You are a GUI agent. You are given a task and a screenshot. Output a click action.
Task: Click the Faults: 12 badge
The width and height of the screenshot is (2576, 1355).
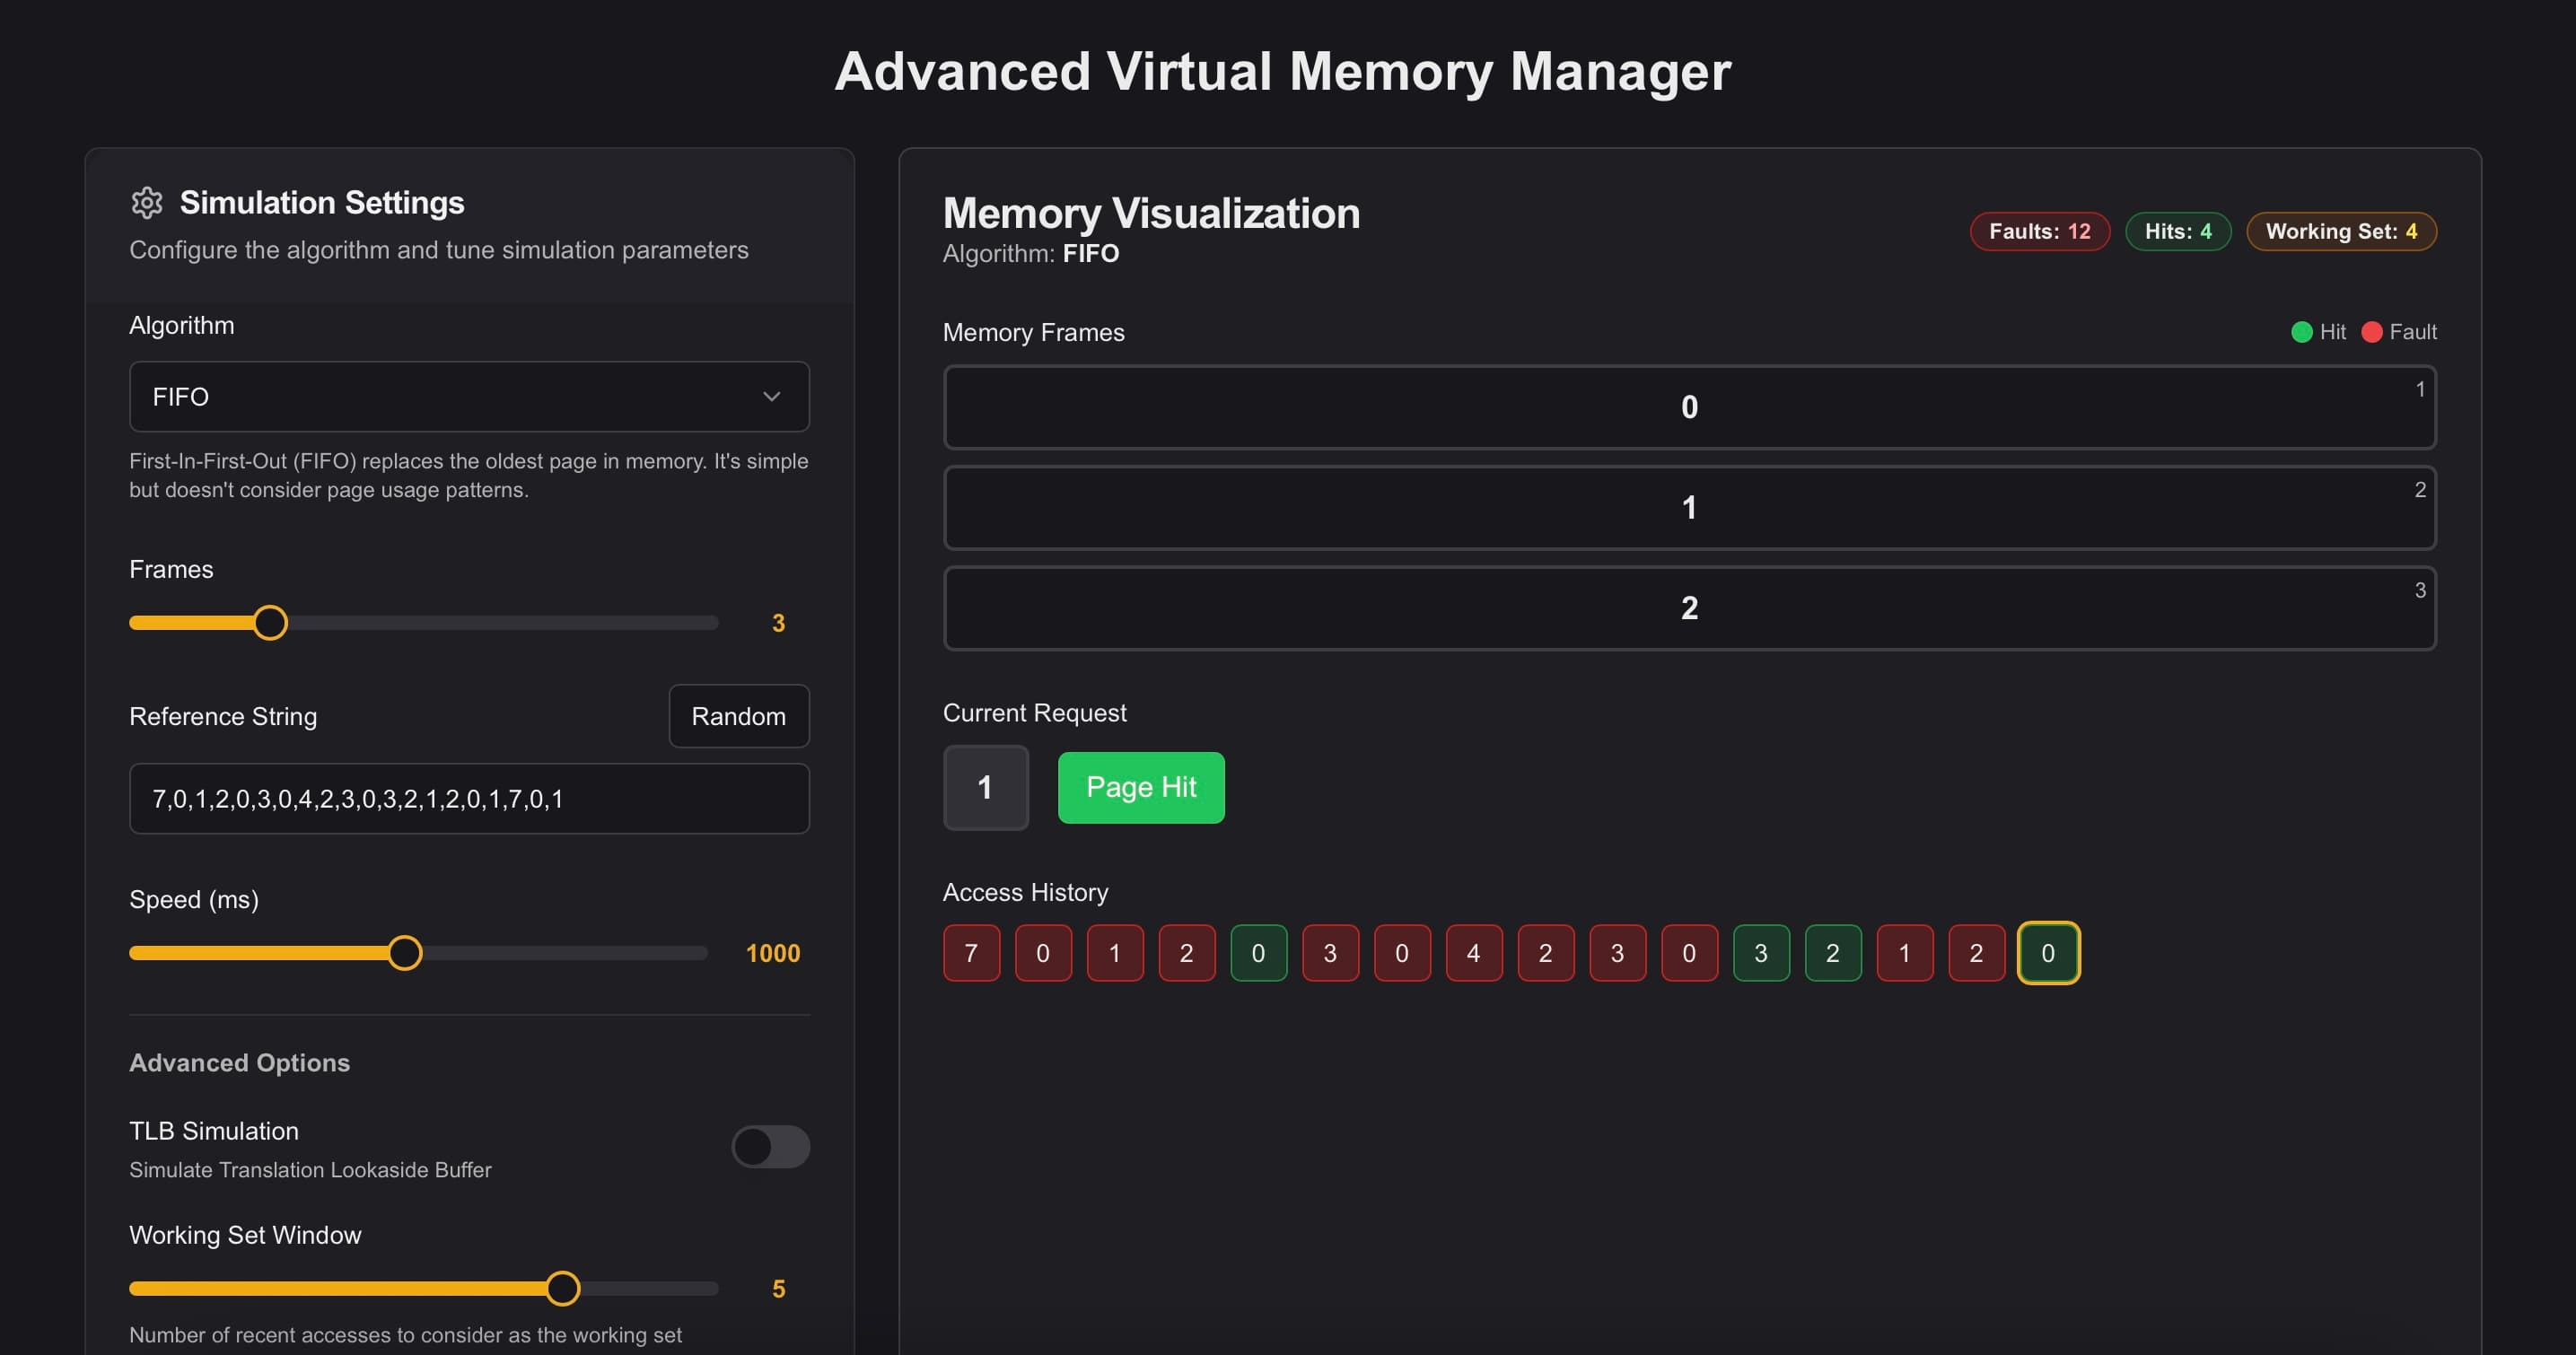click(2040, 232)
